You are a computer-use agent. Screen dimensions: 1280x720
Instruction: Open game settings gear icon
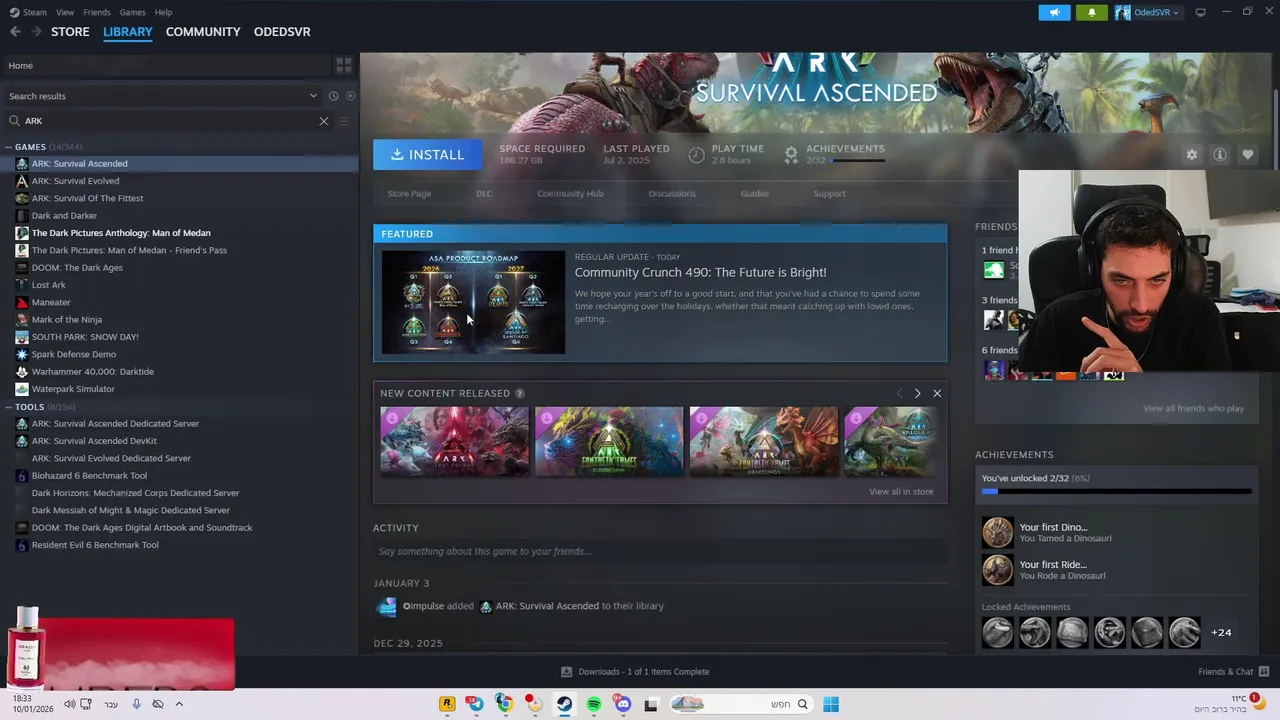pos(1191,155)
